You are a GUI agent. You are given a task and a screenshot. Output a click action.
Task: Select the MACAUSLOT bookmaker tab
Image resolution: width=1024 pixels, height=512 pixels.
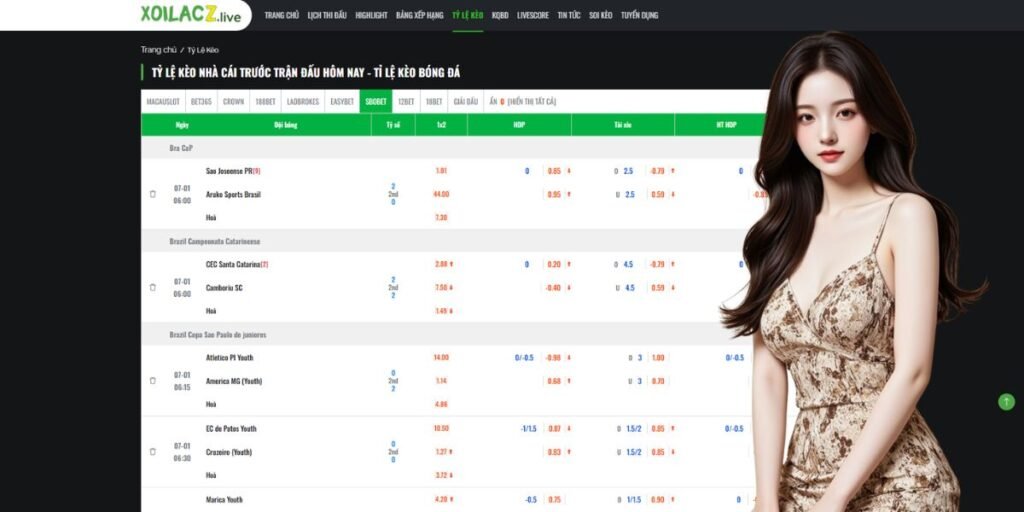click(162, 101)
